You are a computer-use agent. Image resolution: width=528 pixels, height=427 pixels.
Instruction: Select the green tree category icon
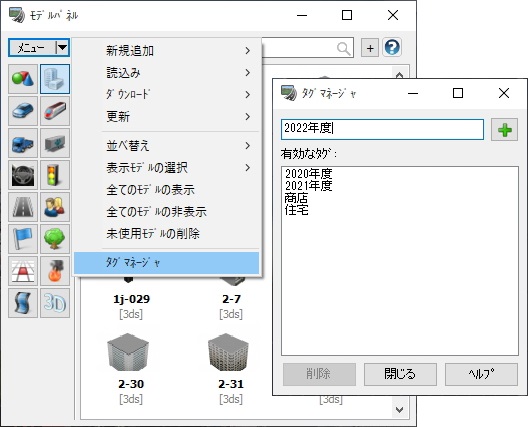55,239
